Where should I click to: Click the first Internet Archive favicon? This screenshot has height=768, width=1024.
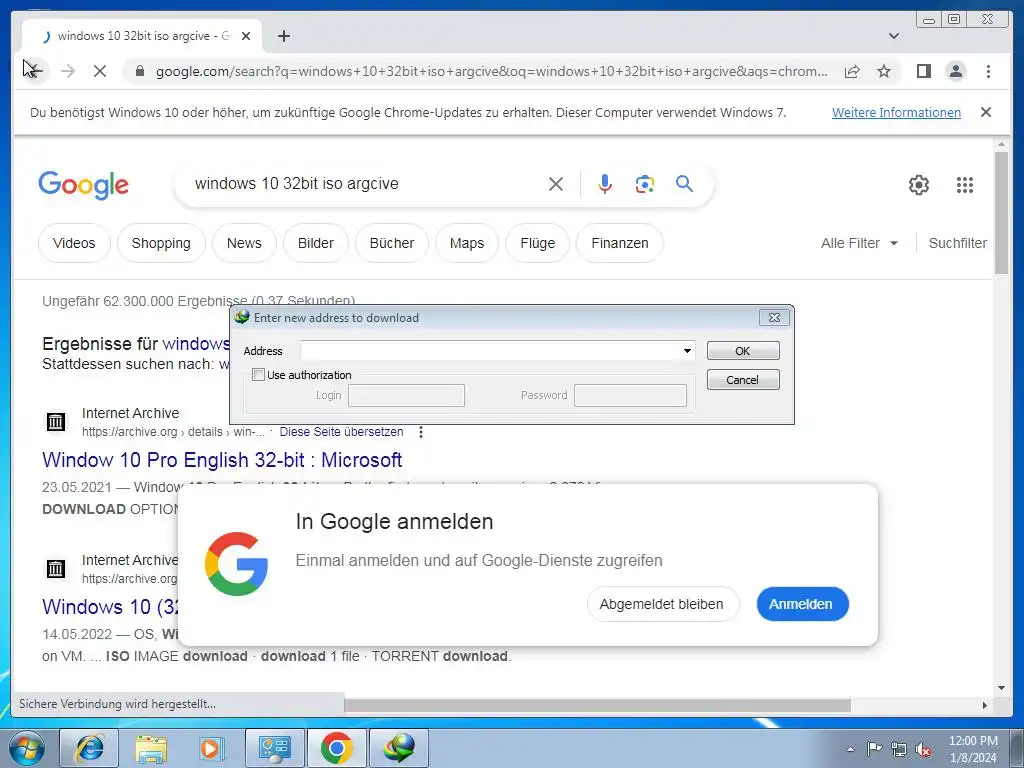coord(56,422)
